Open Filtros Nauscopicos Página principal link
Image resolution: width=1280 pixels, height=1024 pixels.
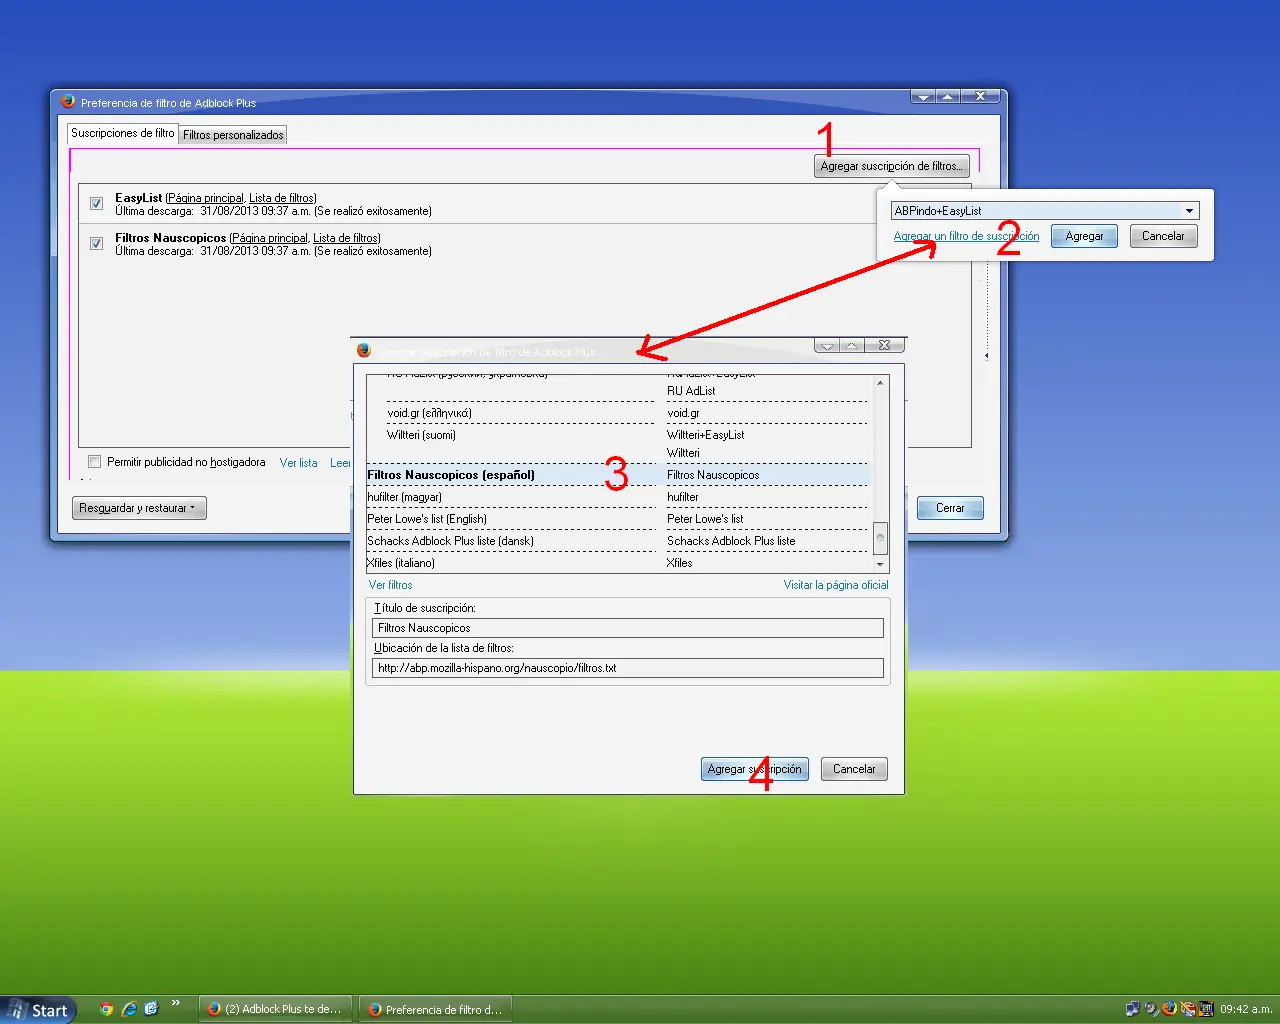[x=270, y=238]
